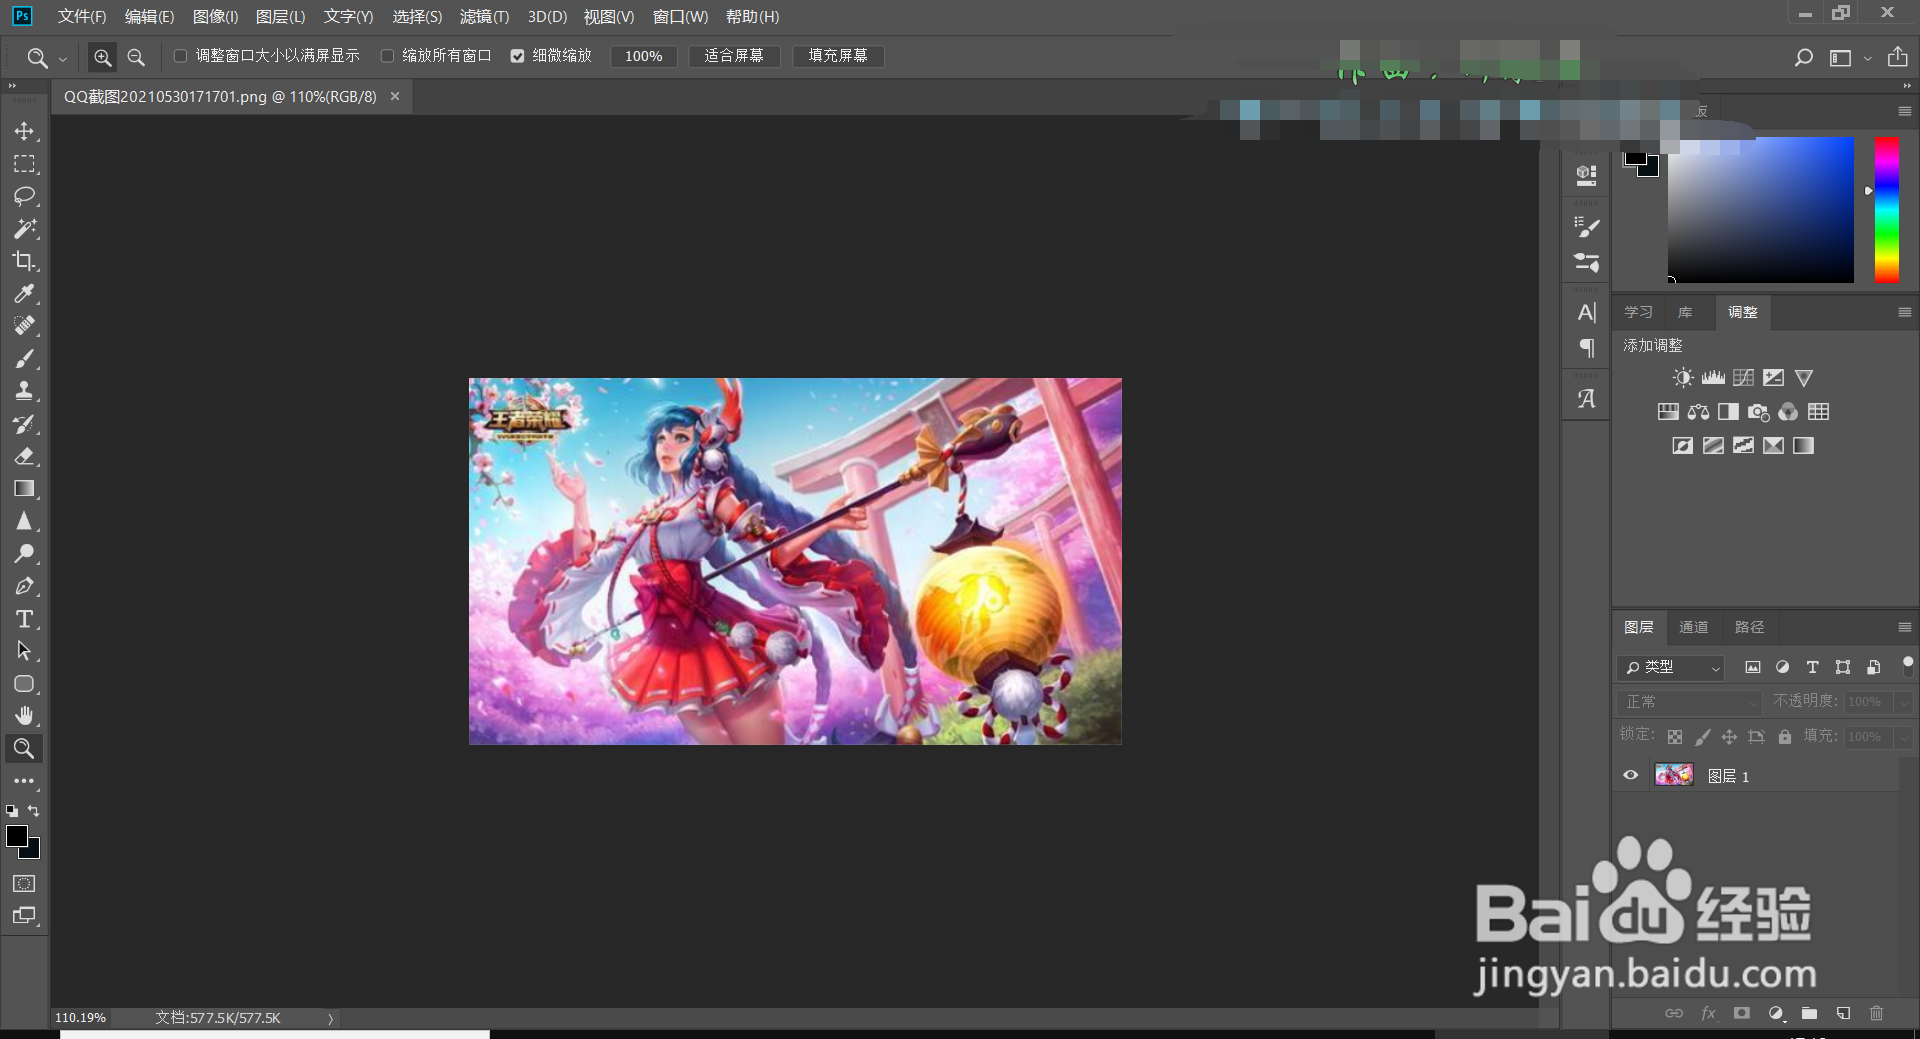Toggle lock transparent pixels
The height and width of the screenshot is (1039, 1920).
pos(1674,737)
